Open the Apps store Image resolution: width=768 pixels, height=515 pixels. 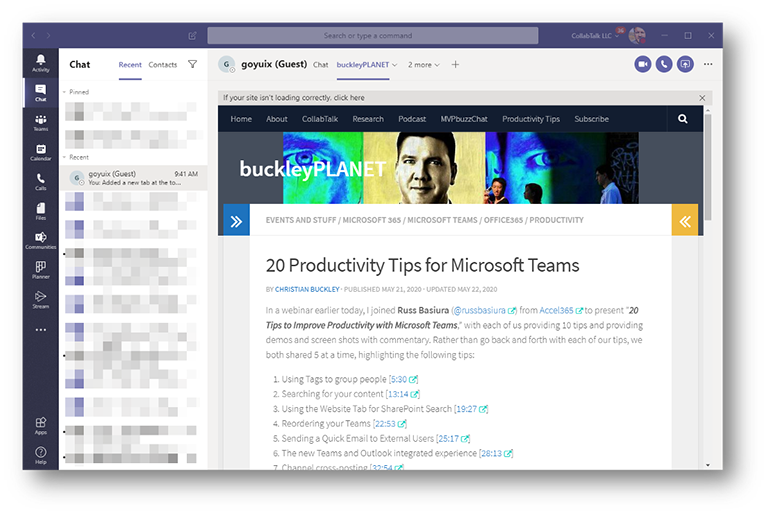pyautogui.click(x=41, y=425)
